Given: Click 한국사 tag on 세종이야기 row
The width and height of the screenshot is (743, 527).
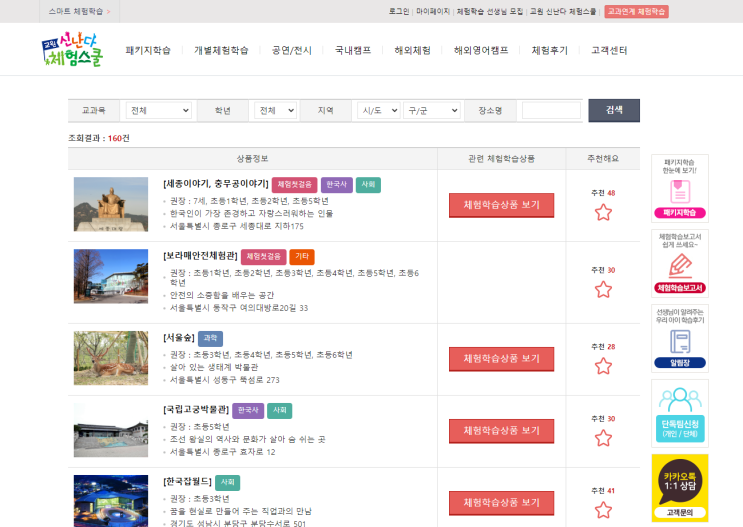Looking at the screenshot, I should point(336,184).
